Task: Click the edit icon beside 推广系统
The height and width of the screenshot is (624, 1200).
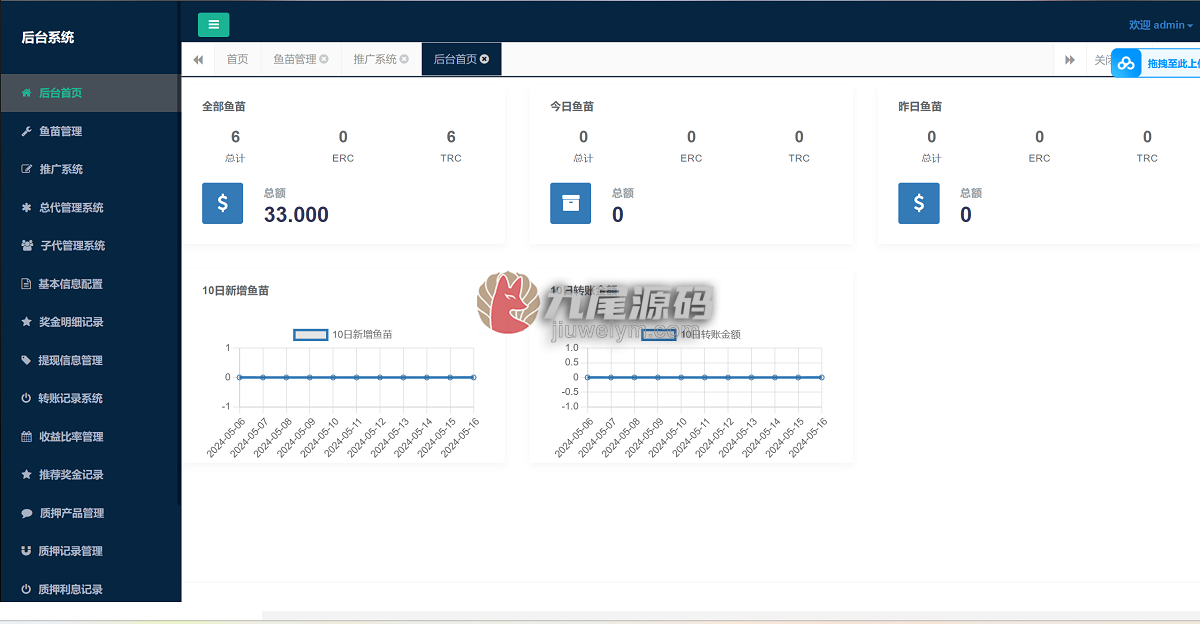Action: (27, 169)
